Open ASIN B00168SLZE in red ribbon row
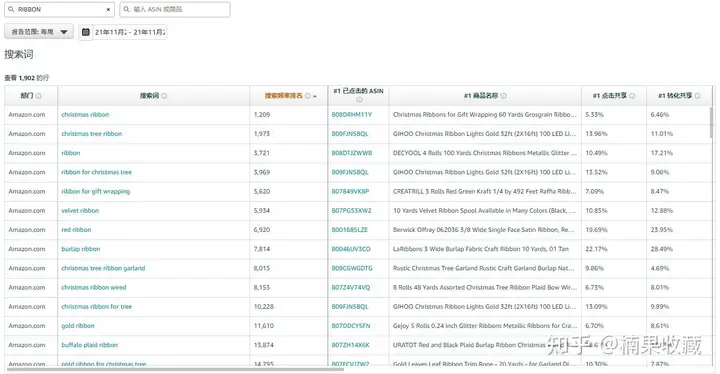 349,230
